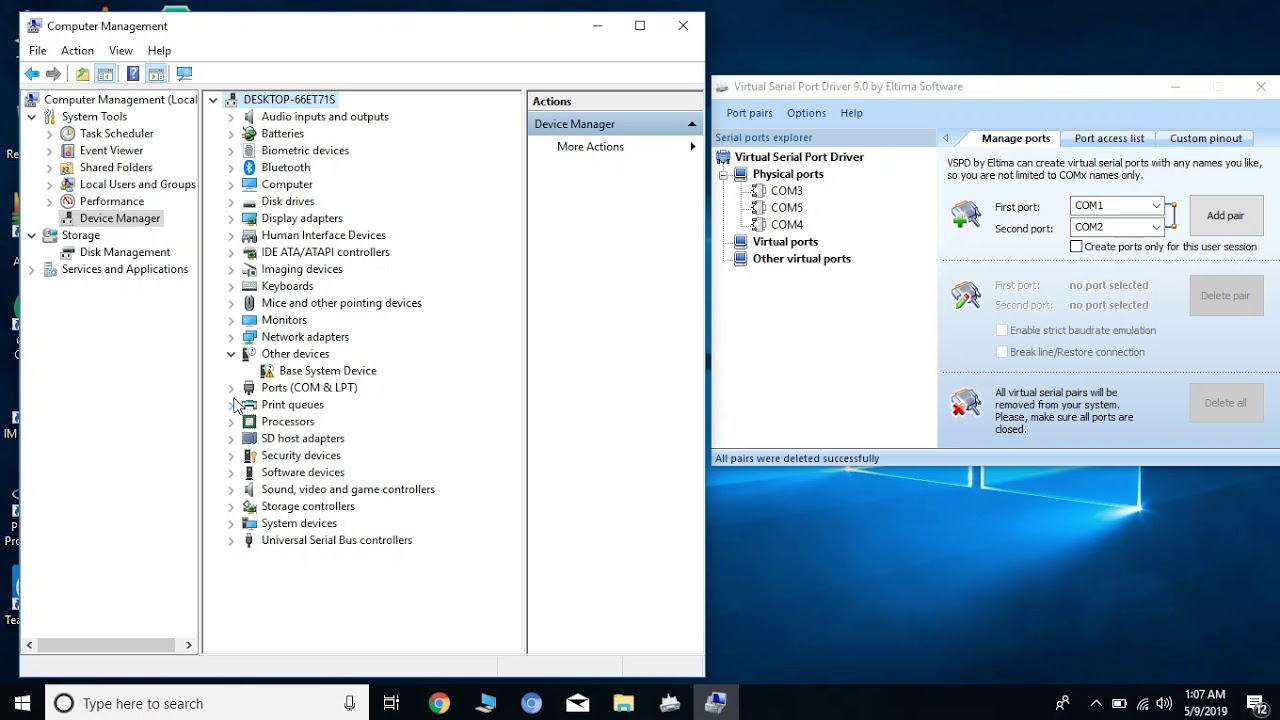
Task: Select Device Manager in the left tree
Action: pos(119,218)
